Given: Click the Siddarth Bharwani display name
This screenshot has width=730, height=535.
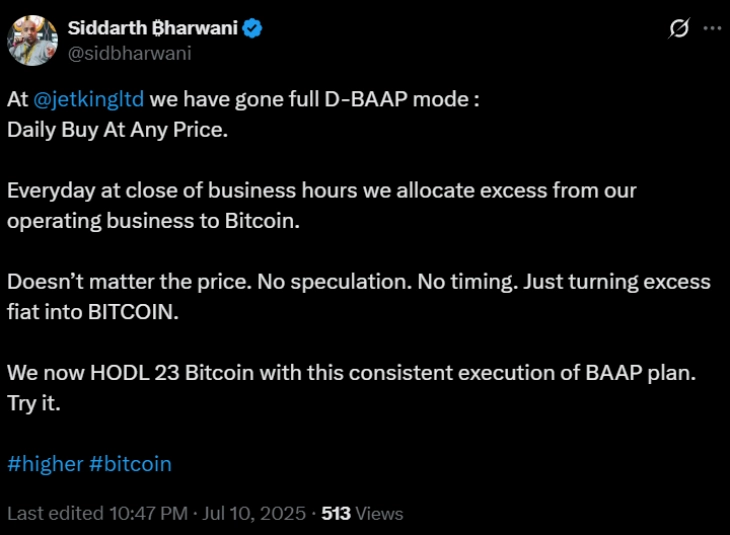Looking at the screenshot, I should coord(152,29).
